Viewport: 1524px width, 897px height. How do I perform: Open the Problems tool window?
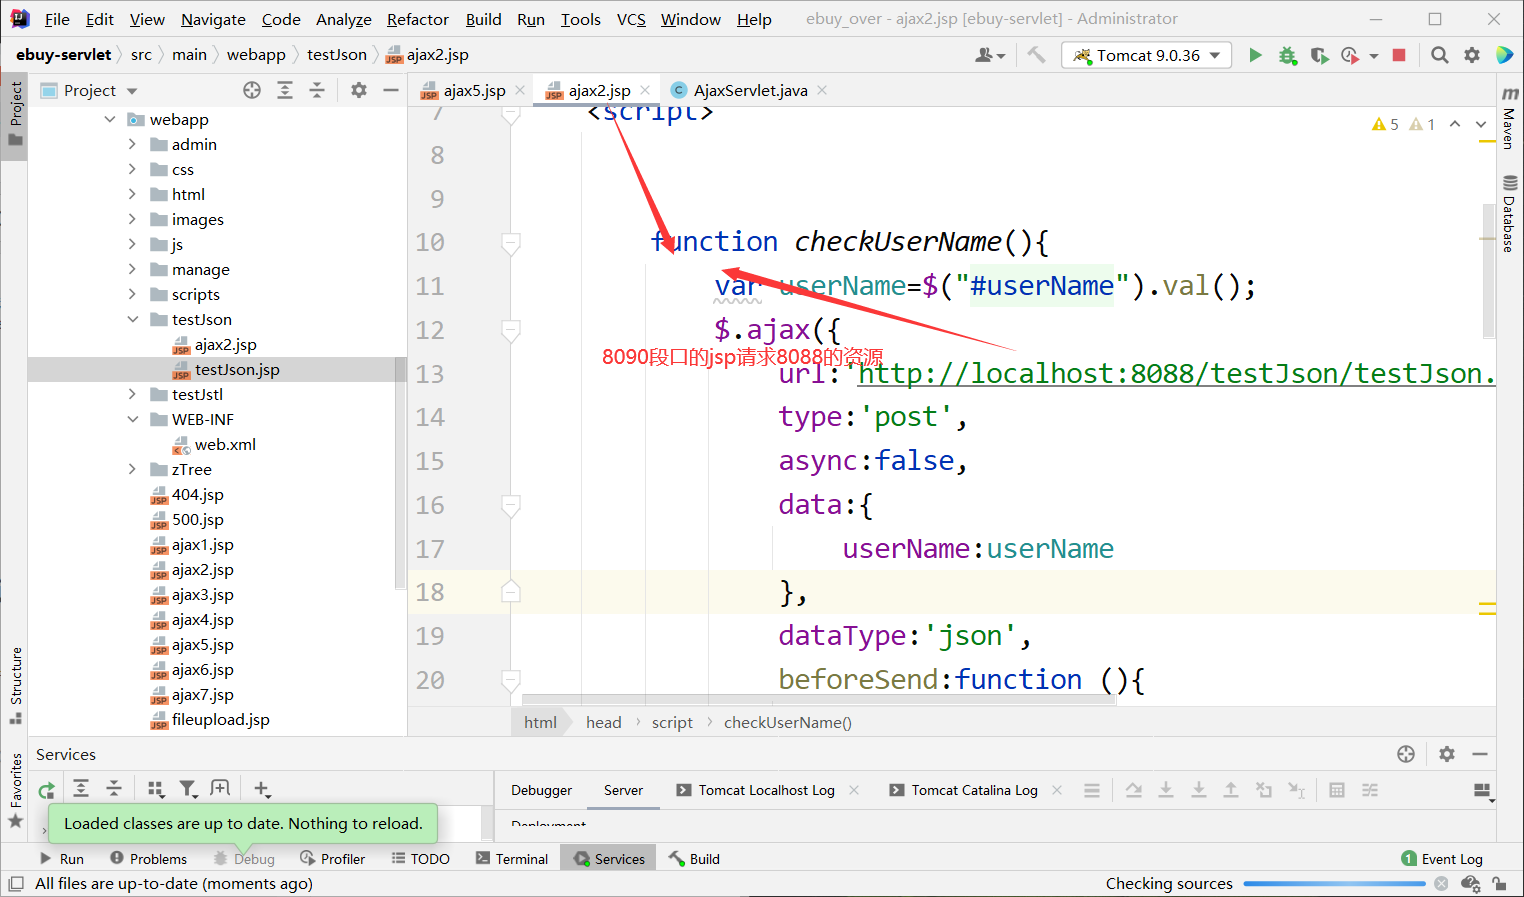tap(148, 858)
